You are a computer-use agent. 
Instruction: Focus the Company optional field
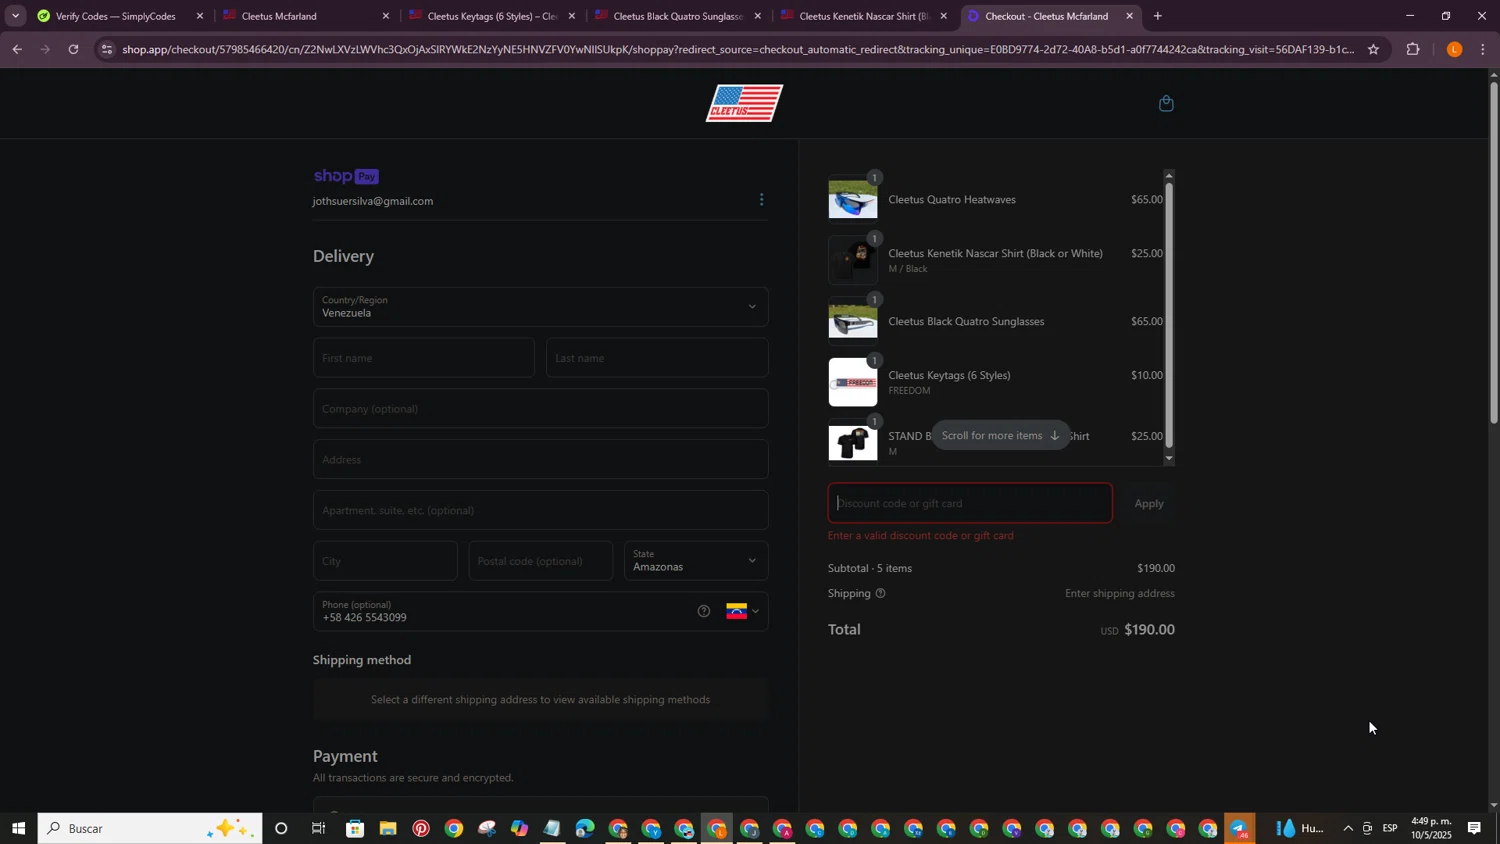point(541,409)
